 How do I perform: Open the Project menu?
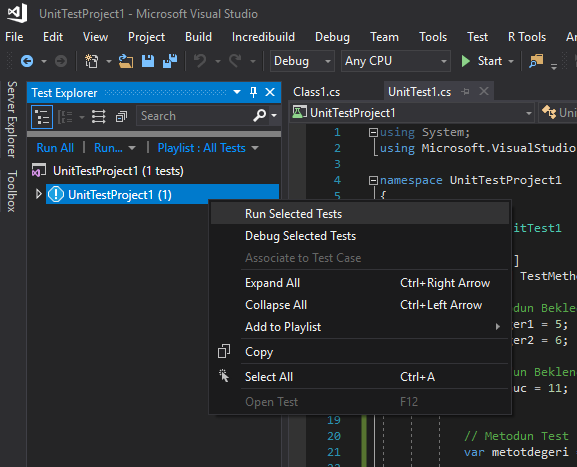tap(146, 37)
